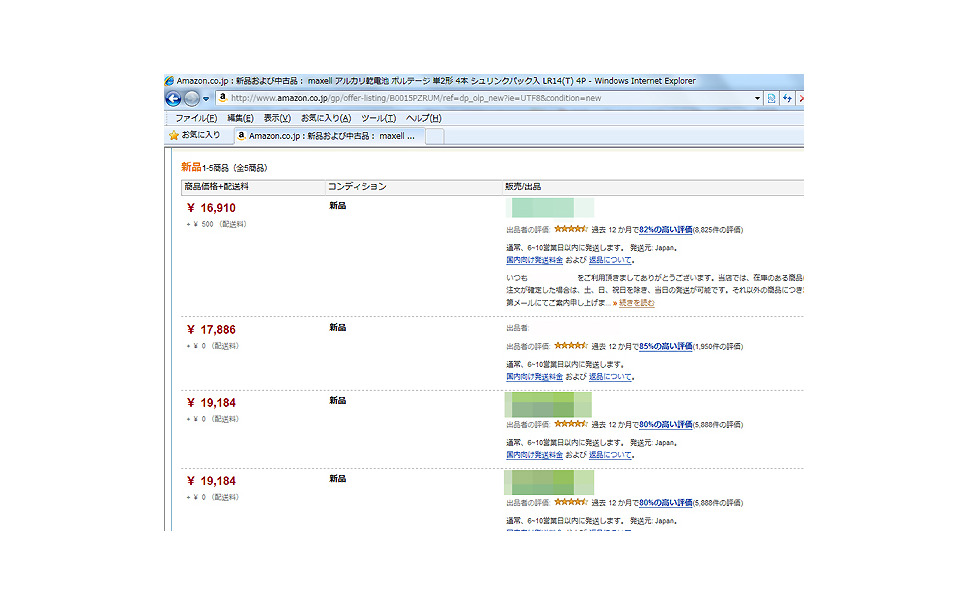Screen dimensions: 968x605
Task: Click the price ¥ 17,886
Action: (211, 330)
